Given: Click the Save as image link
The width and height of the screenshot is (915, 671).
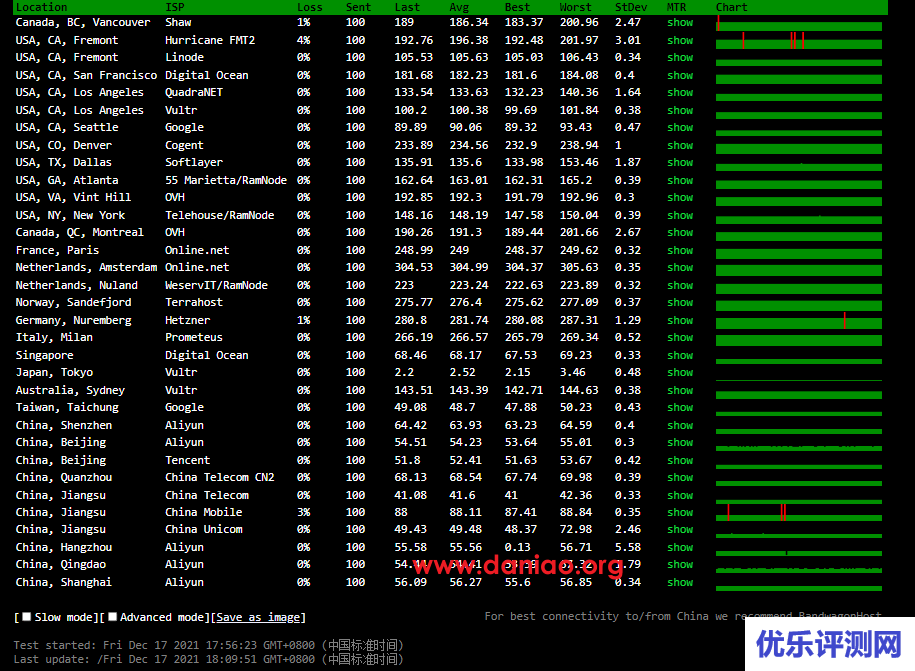Looking at the screenshot, I should pyautogui.click(x=259, y=617).
